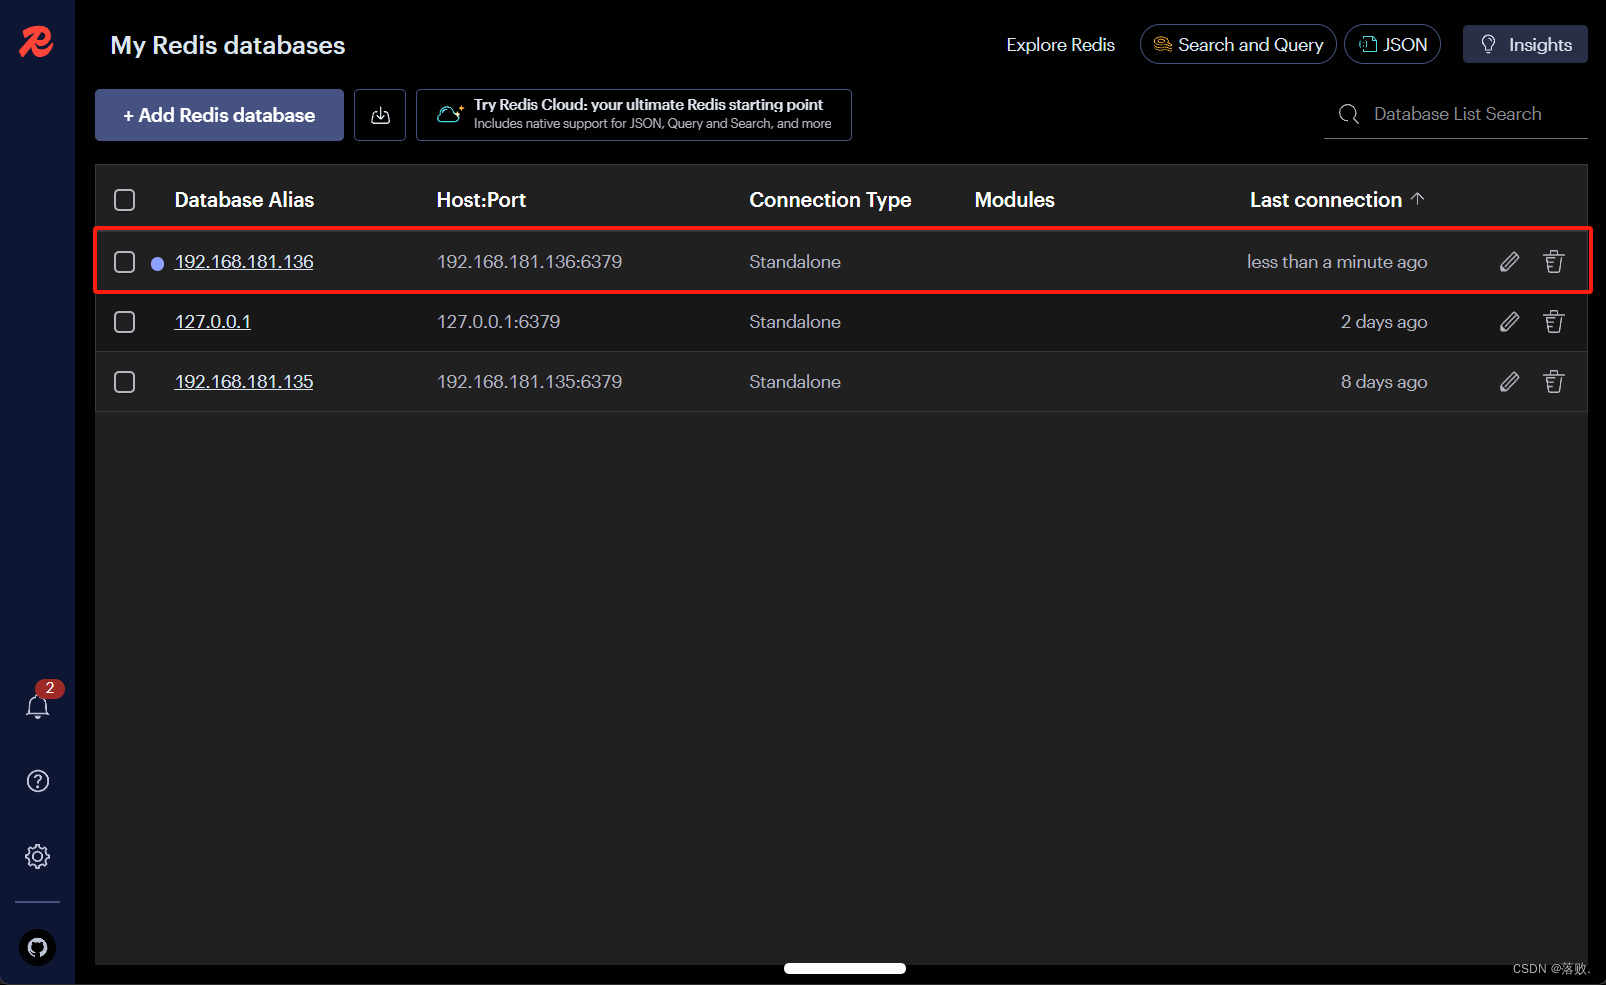This screenshot has height=985, width=1606.
Task: Delete the 192.168.181.135 database
Action: tap(1554, 382)
